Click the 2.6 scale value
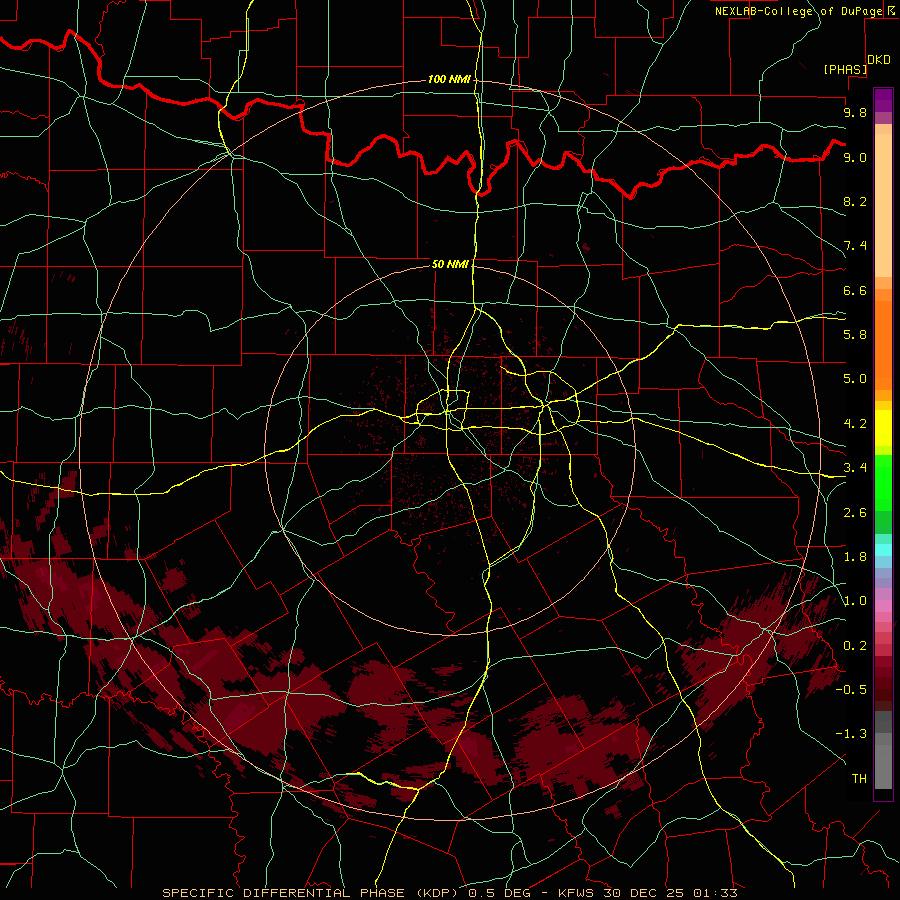 tap(855, 513)
